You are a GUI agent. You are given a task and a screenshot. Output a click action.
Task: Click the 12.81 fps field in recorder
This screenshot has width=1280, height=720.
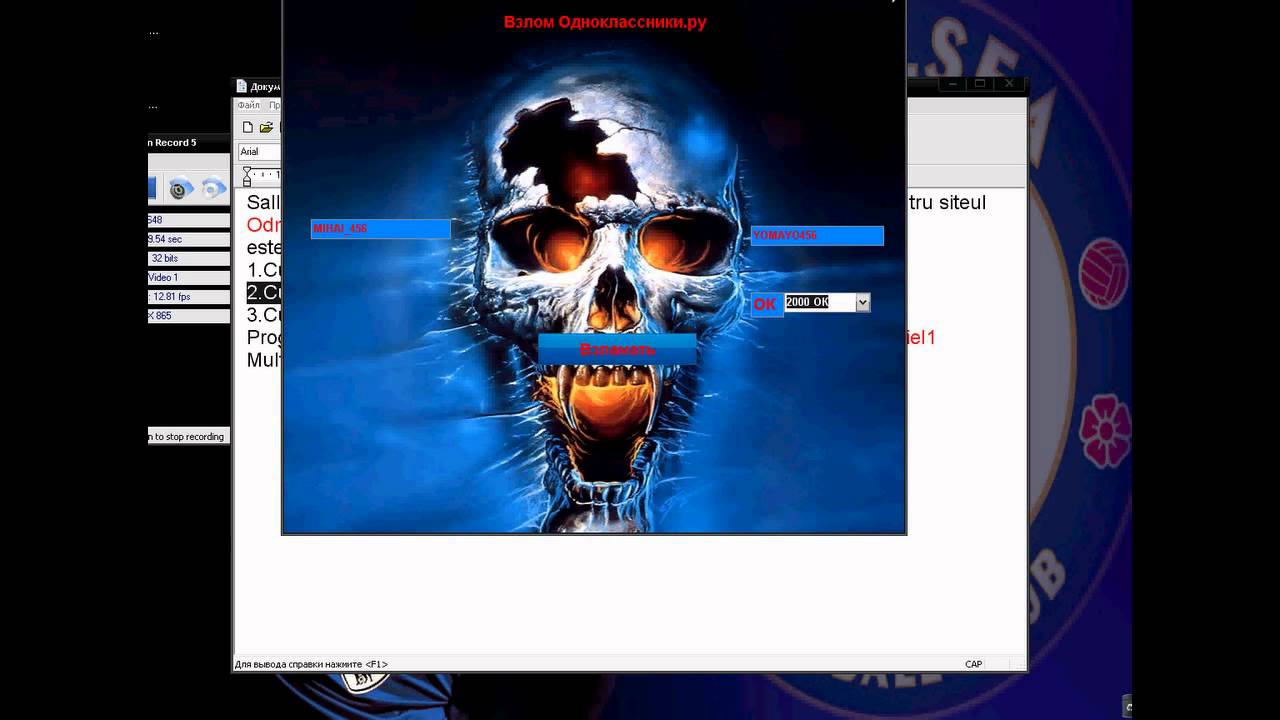[189, 296]
